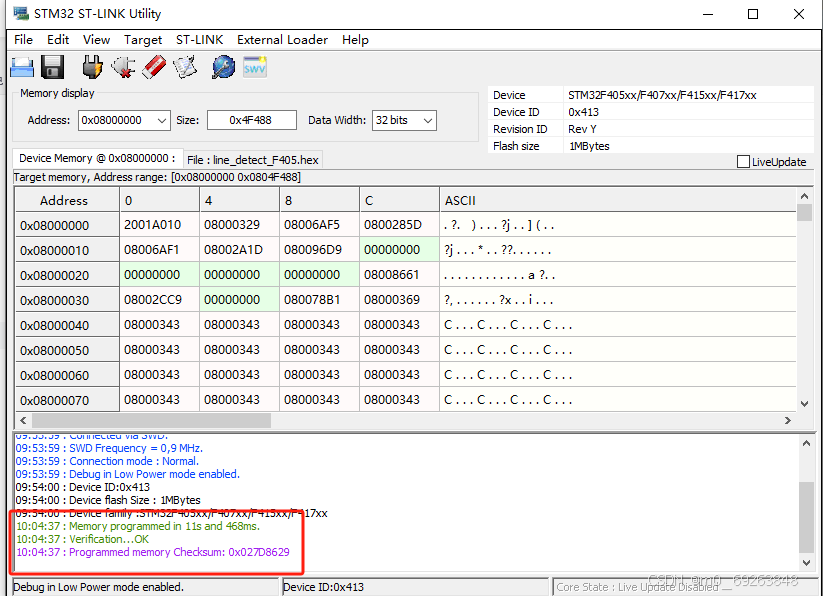Click the horizontal scrollbar left arrow

point(23,420)
